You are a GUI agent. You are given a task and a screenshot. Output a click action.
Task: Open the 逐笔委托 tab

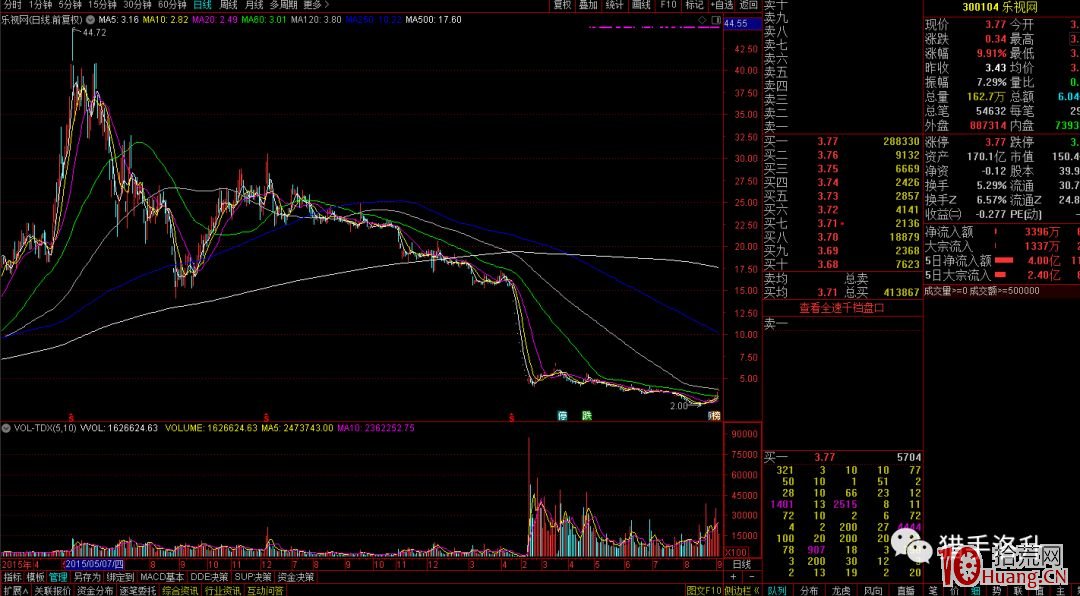138,590
